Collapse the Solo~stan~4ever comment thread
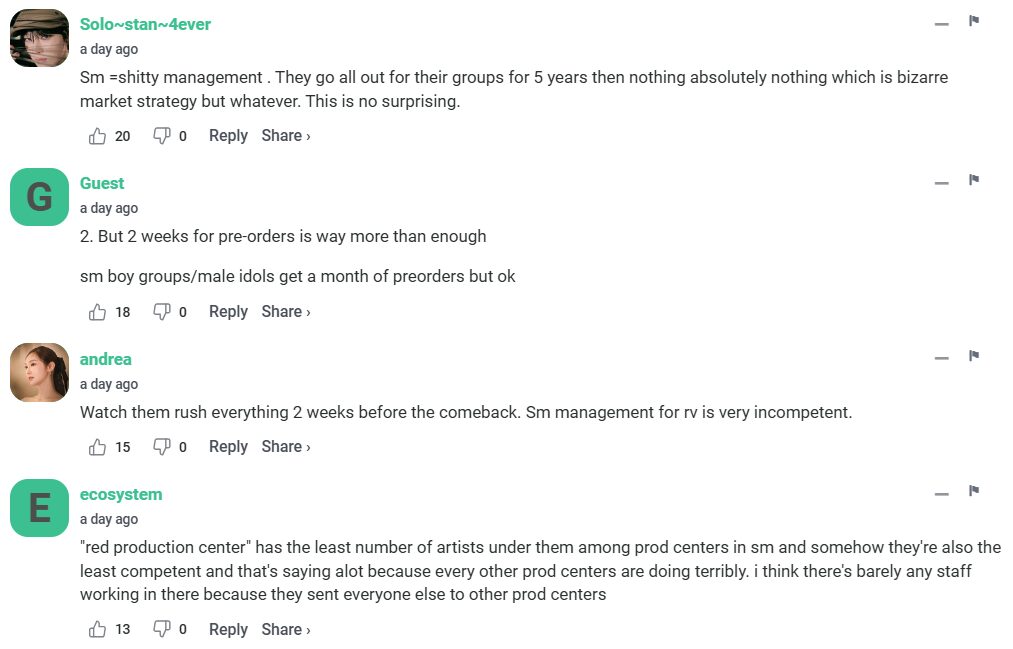This screenshot has height=649, width=1013. point(941,23)
